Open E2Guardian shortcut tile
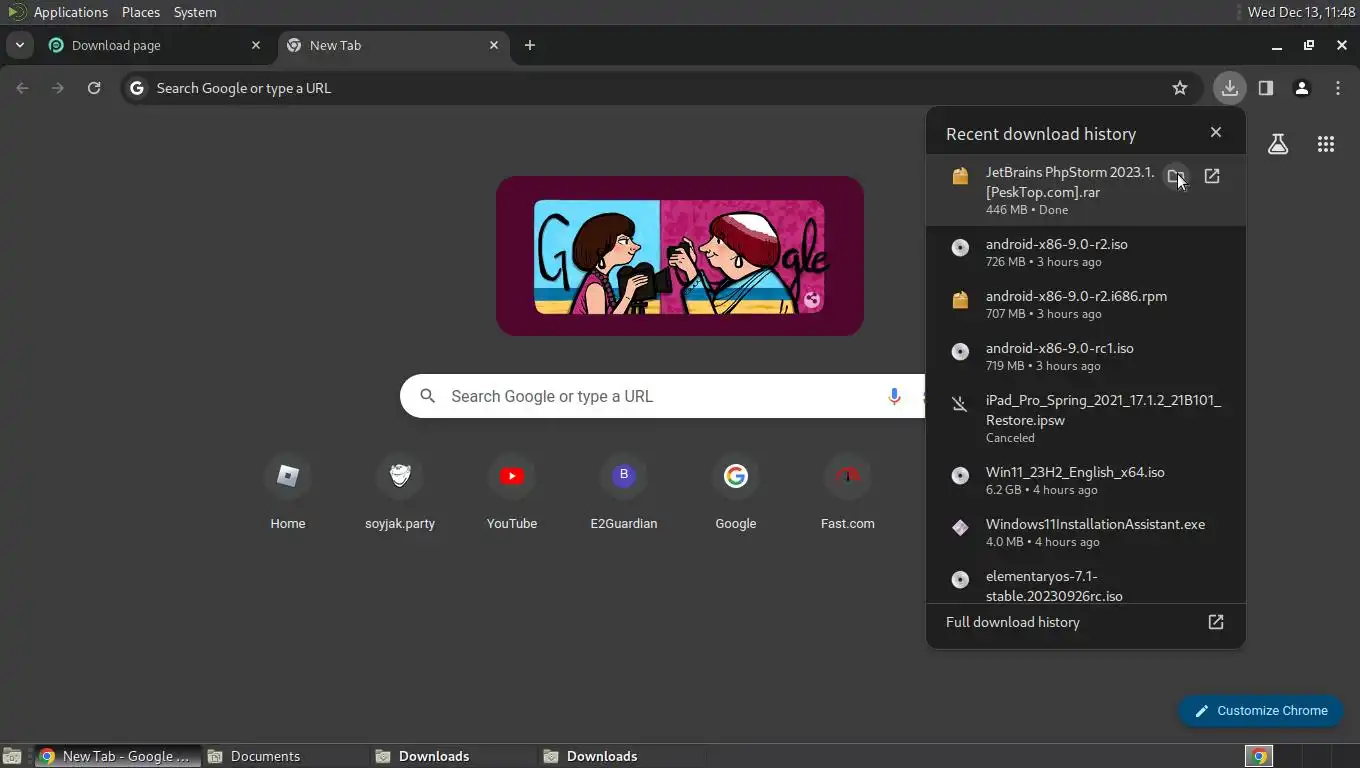This screenshot has height=768, width=1360. tap(624, 491)
